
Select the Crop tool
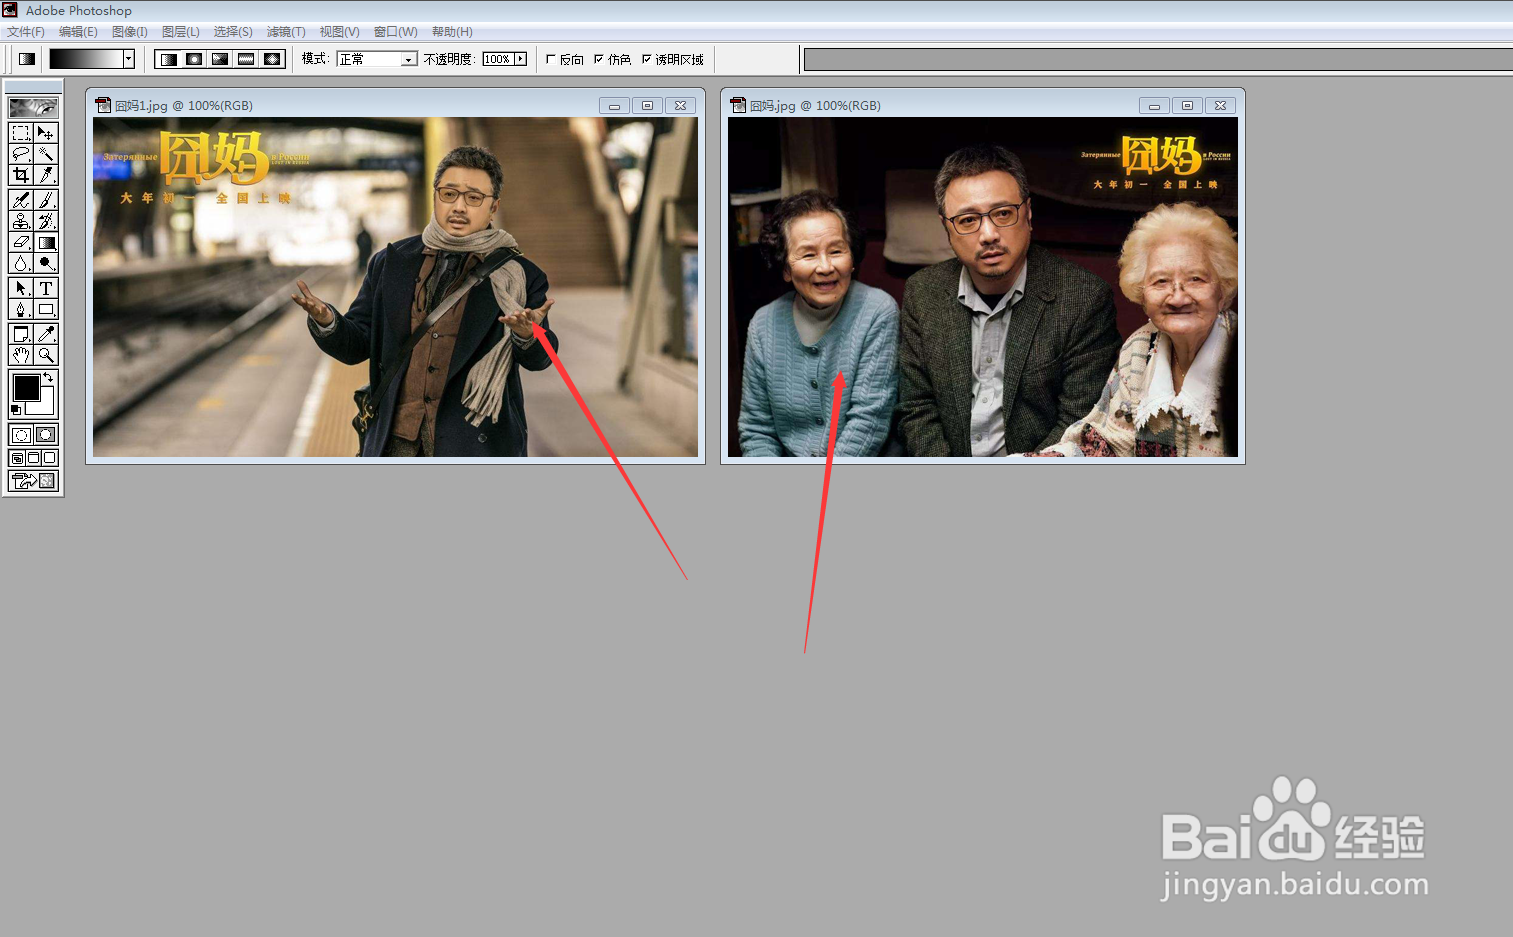(21, 175)
